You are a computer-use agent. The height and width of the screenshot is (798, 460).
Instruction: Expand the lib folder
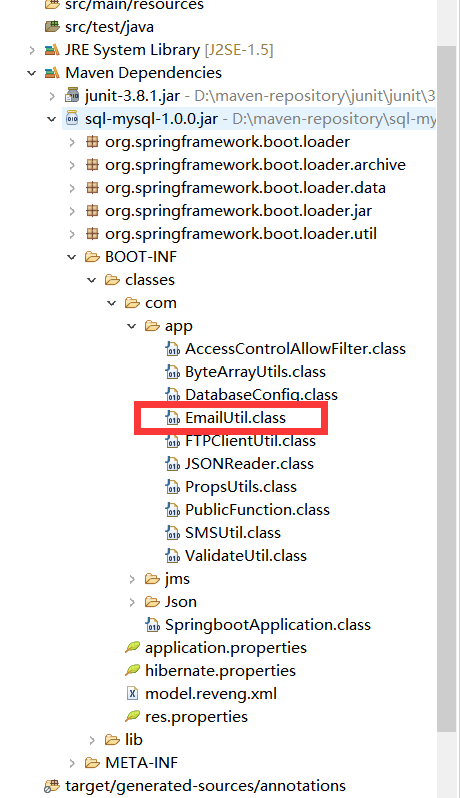coord(92,739)
